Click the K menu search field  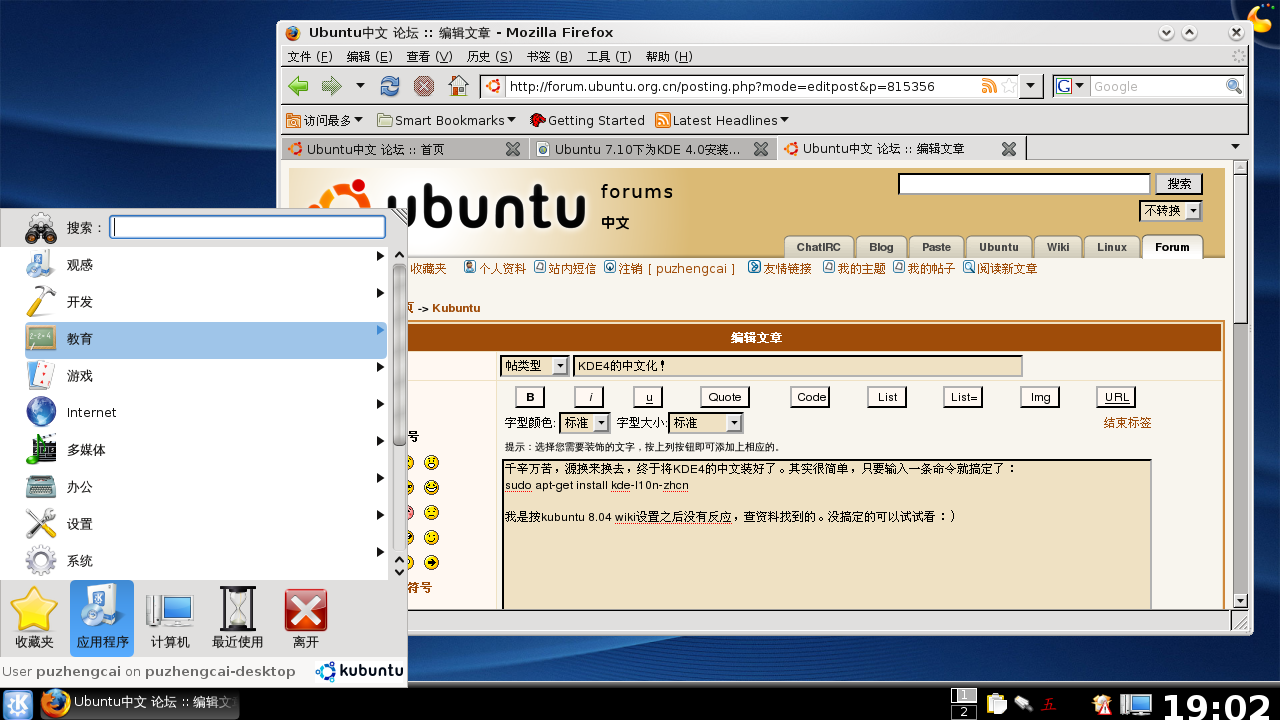pos(247,227)
